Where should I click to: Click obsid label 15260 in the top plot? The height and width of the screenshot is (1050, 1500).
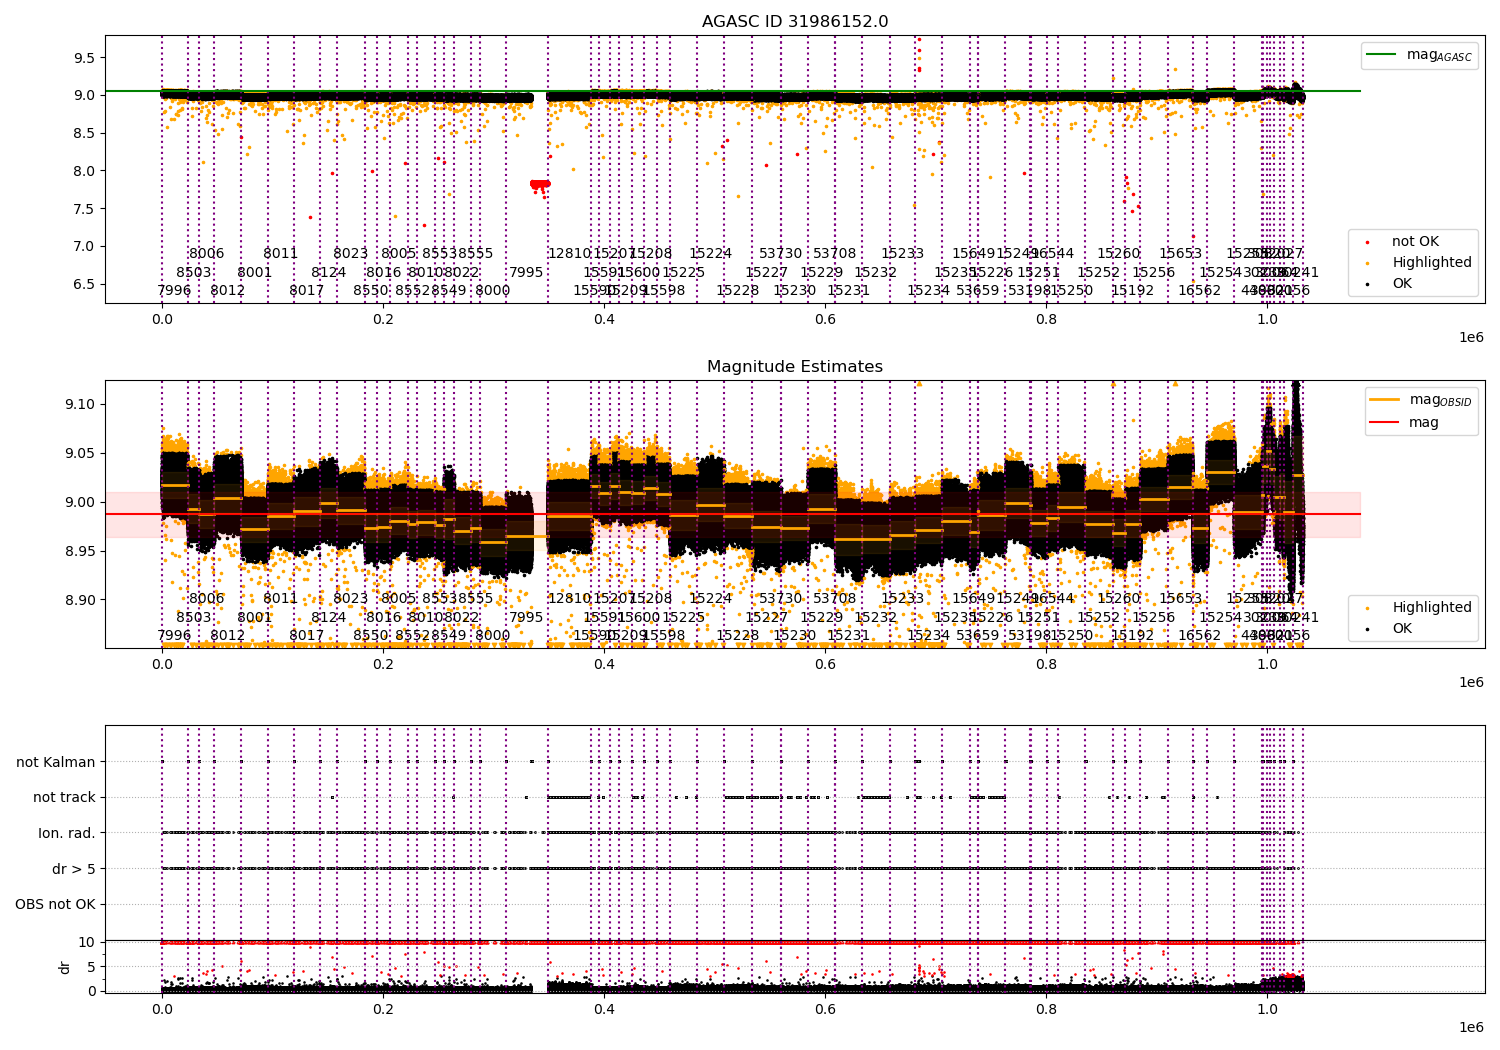click(x=1118, y=254)
